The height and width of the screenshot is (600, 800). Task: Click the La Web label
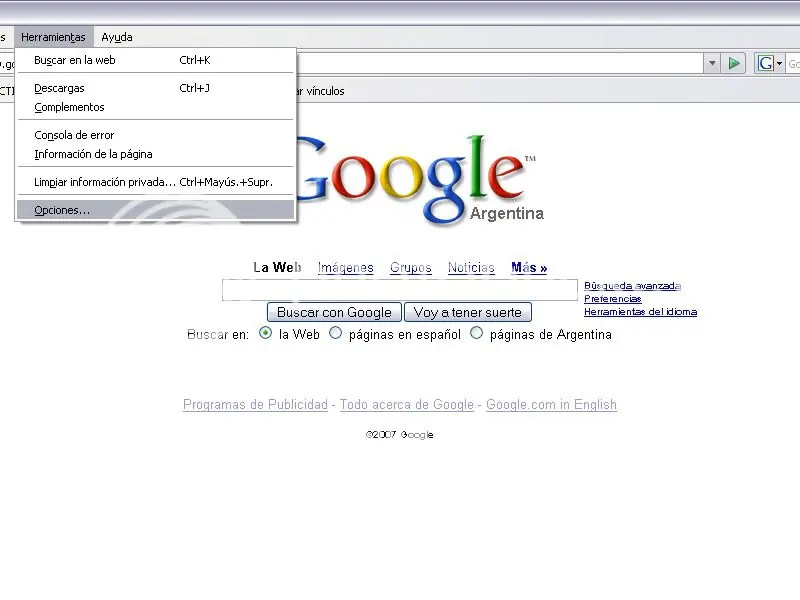(277, 267)
